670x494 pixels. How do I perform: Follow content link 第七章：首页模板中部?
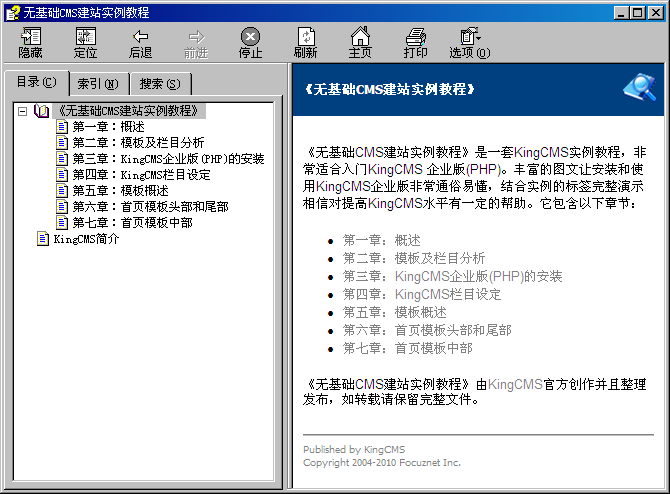[408, 348]
